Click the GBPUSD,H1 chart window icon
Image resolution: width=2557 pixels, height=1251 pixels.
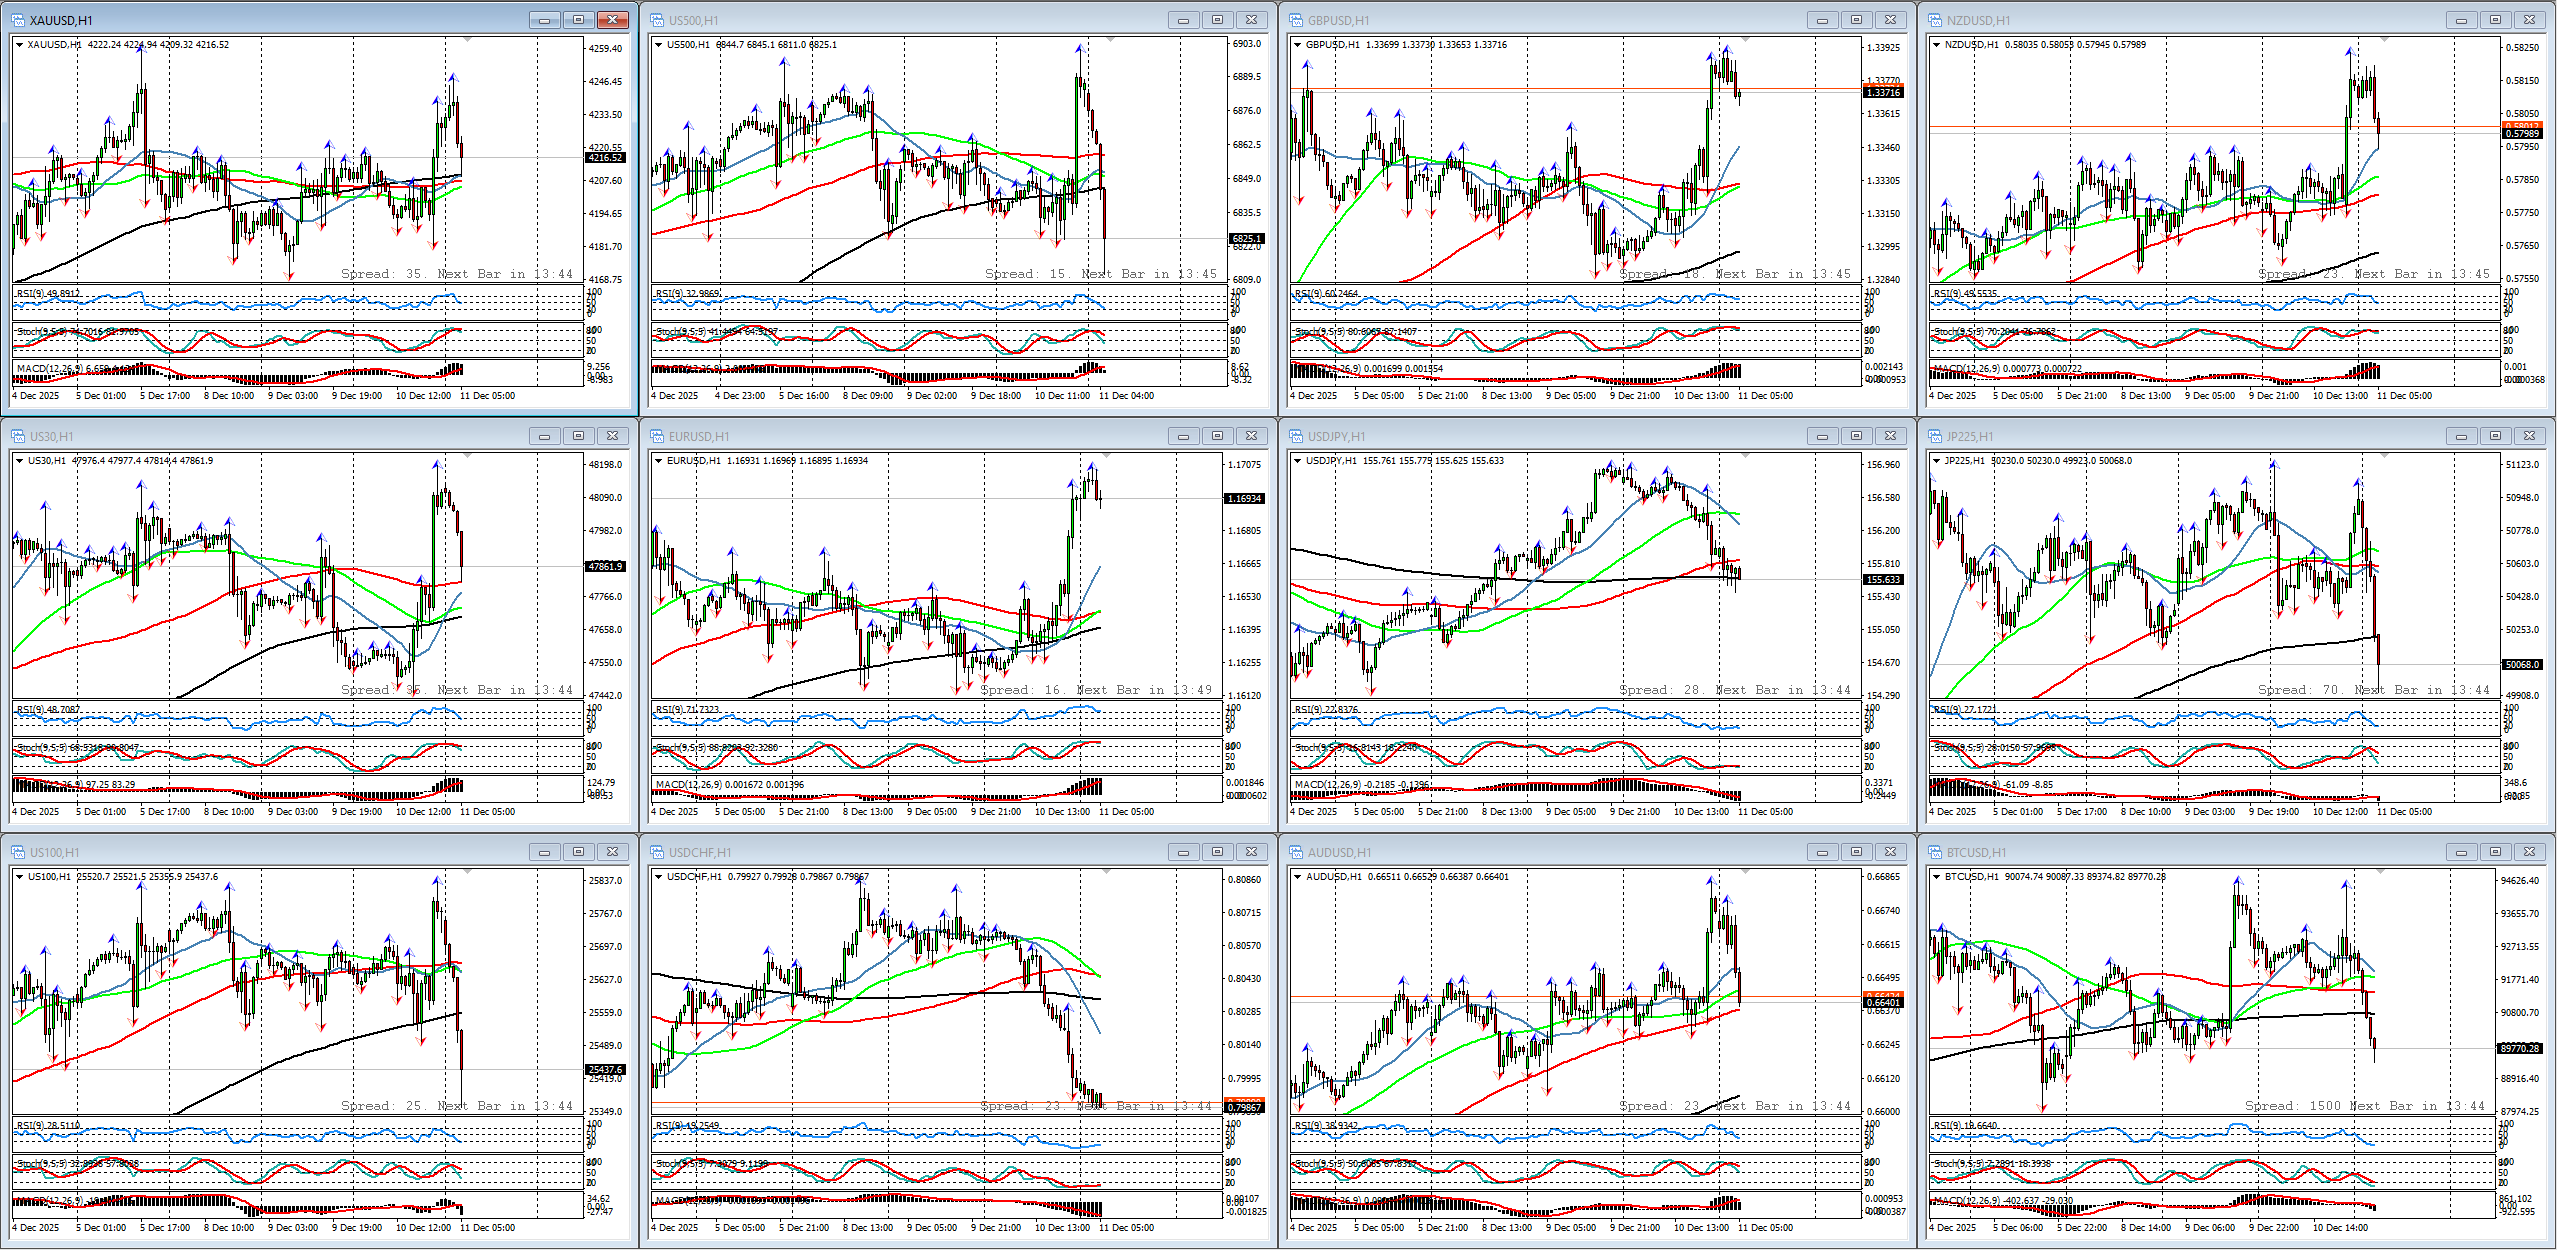pyautogui.click(x=1296, y=20)
